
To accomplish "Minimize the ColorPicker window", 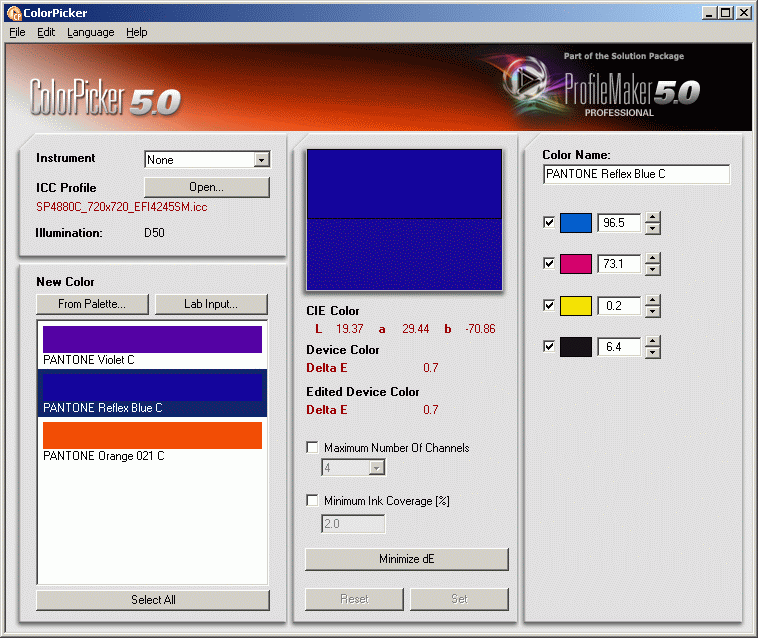I will click(709, 13).
